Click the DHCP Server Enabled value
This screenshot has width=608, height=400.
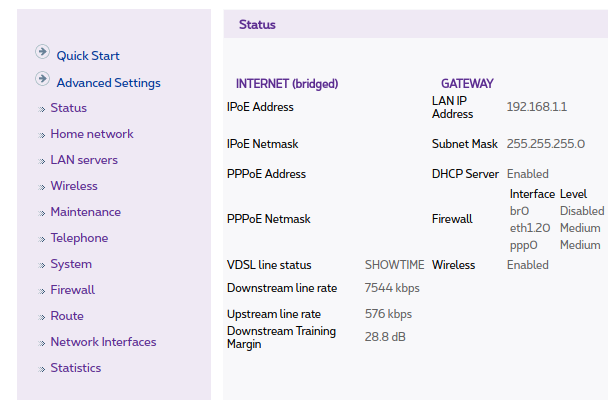(527, 174)
